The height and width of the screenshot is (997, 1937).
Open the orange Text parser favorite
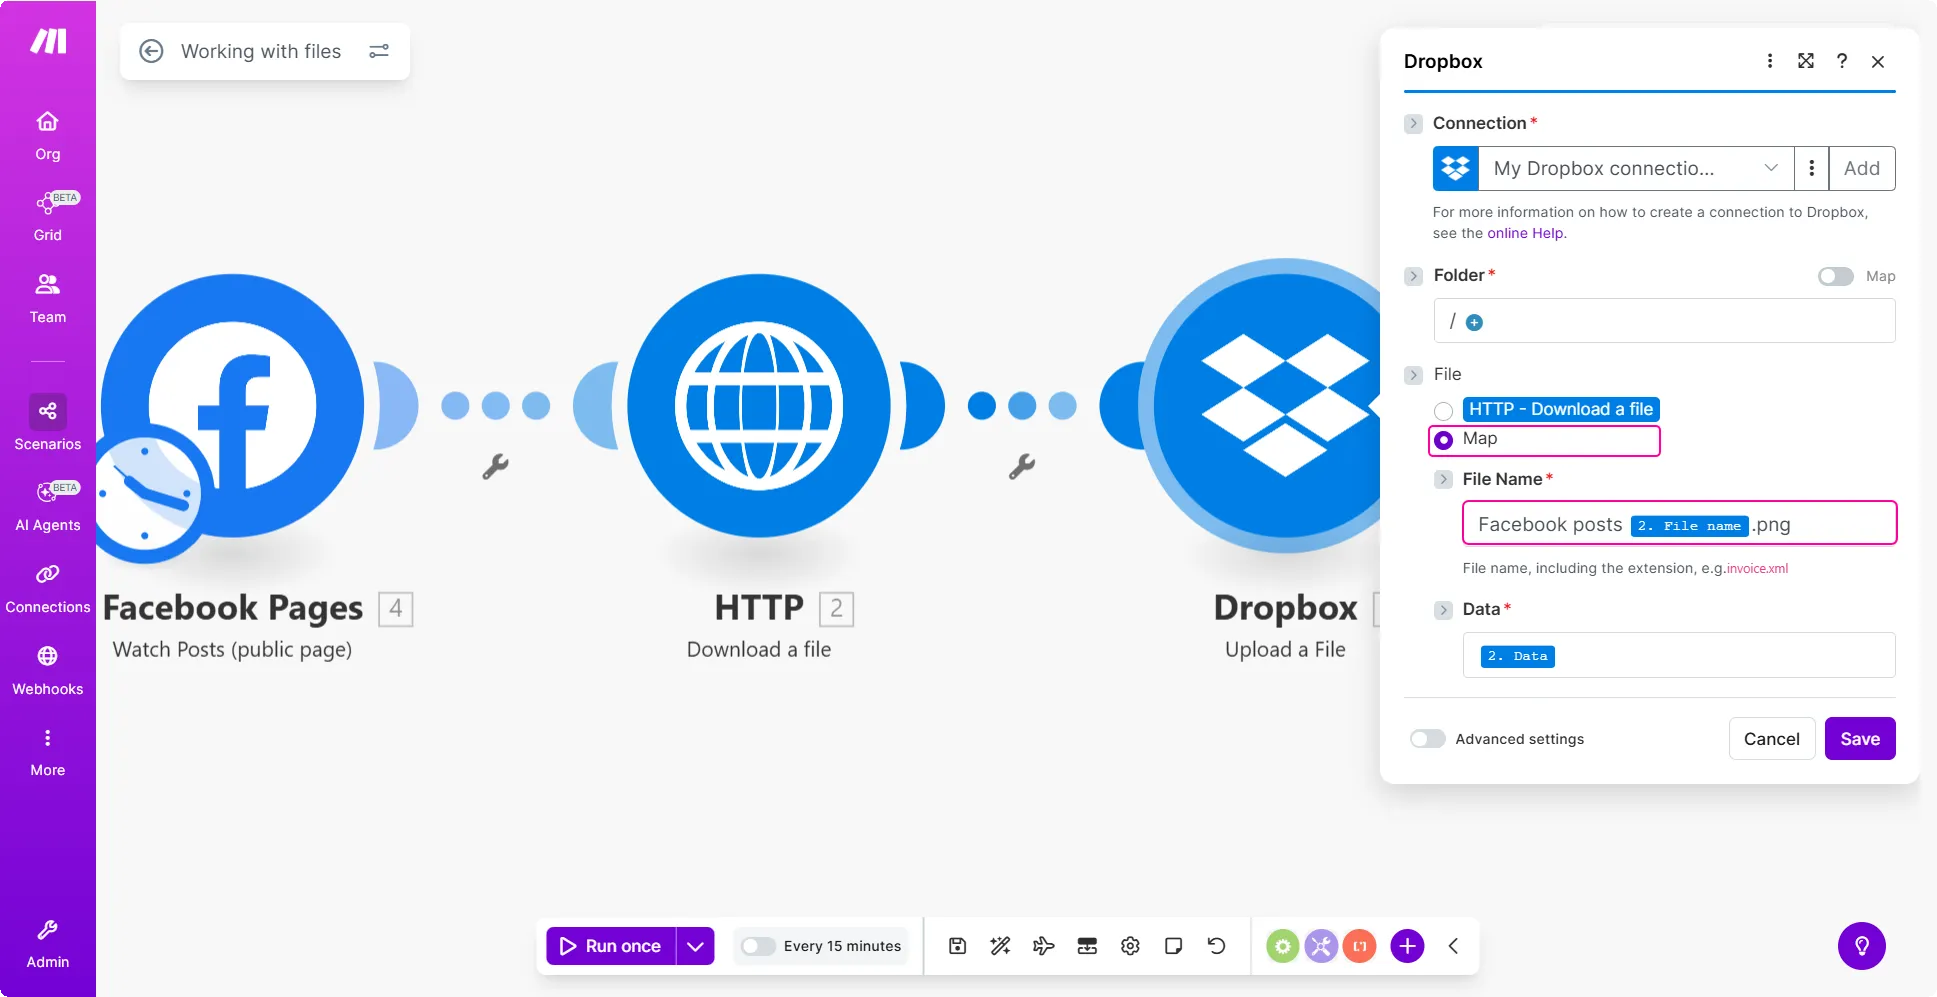pyautogui.click(x=1360, y=946)
